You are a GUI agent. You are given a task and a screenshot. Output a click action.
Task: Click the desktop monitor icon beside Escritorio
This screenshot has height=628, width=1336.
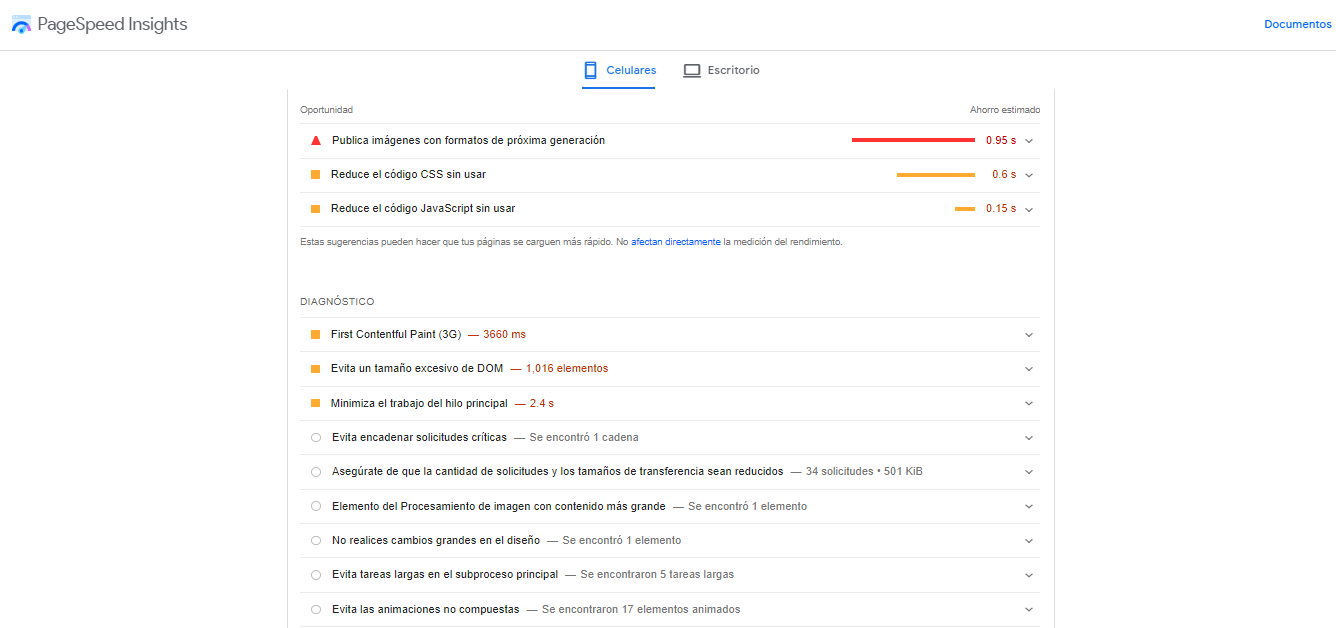click(x=692, y=70)
